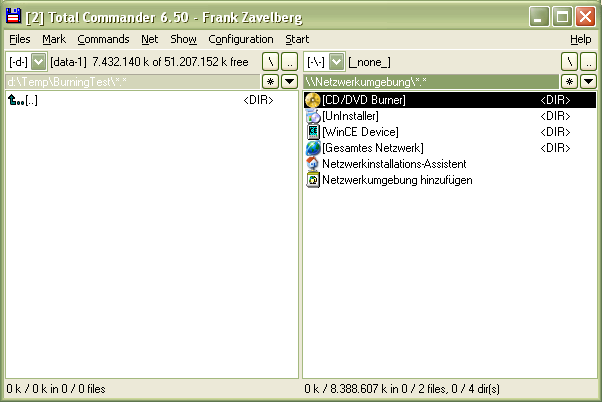Click the parent directory up-arrow icon

pyautogui.click(x=16, y=100)
